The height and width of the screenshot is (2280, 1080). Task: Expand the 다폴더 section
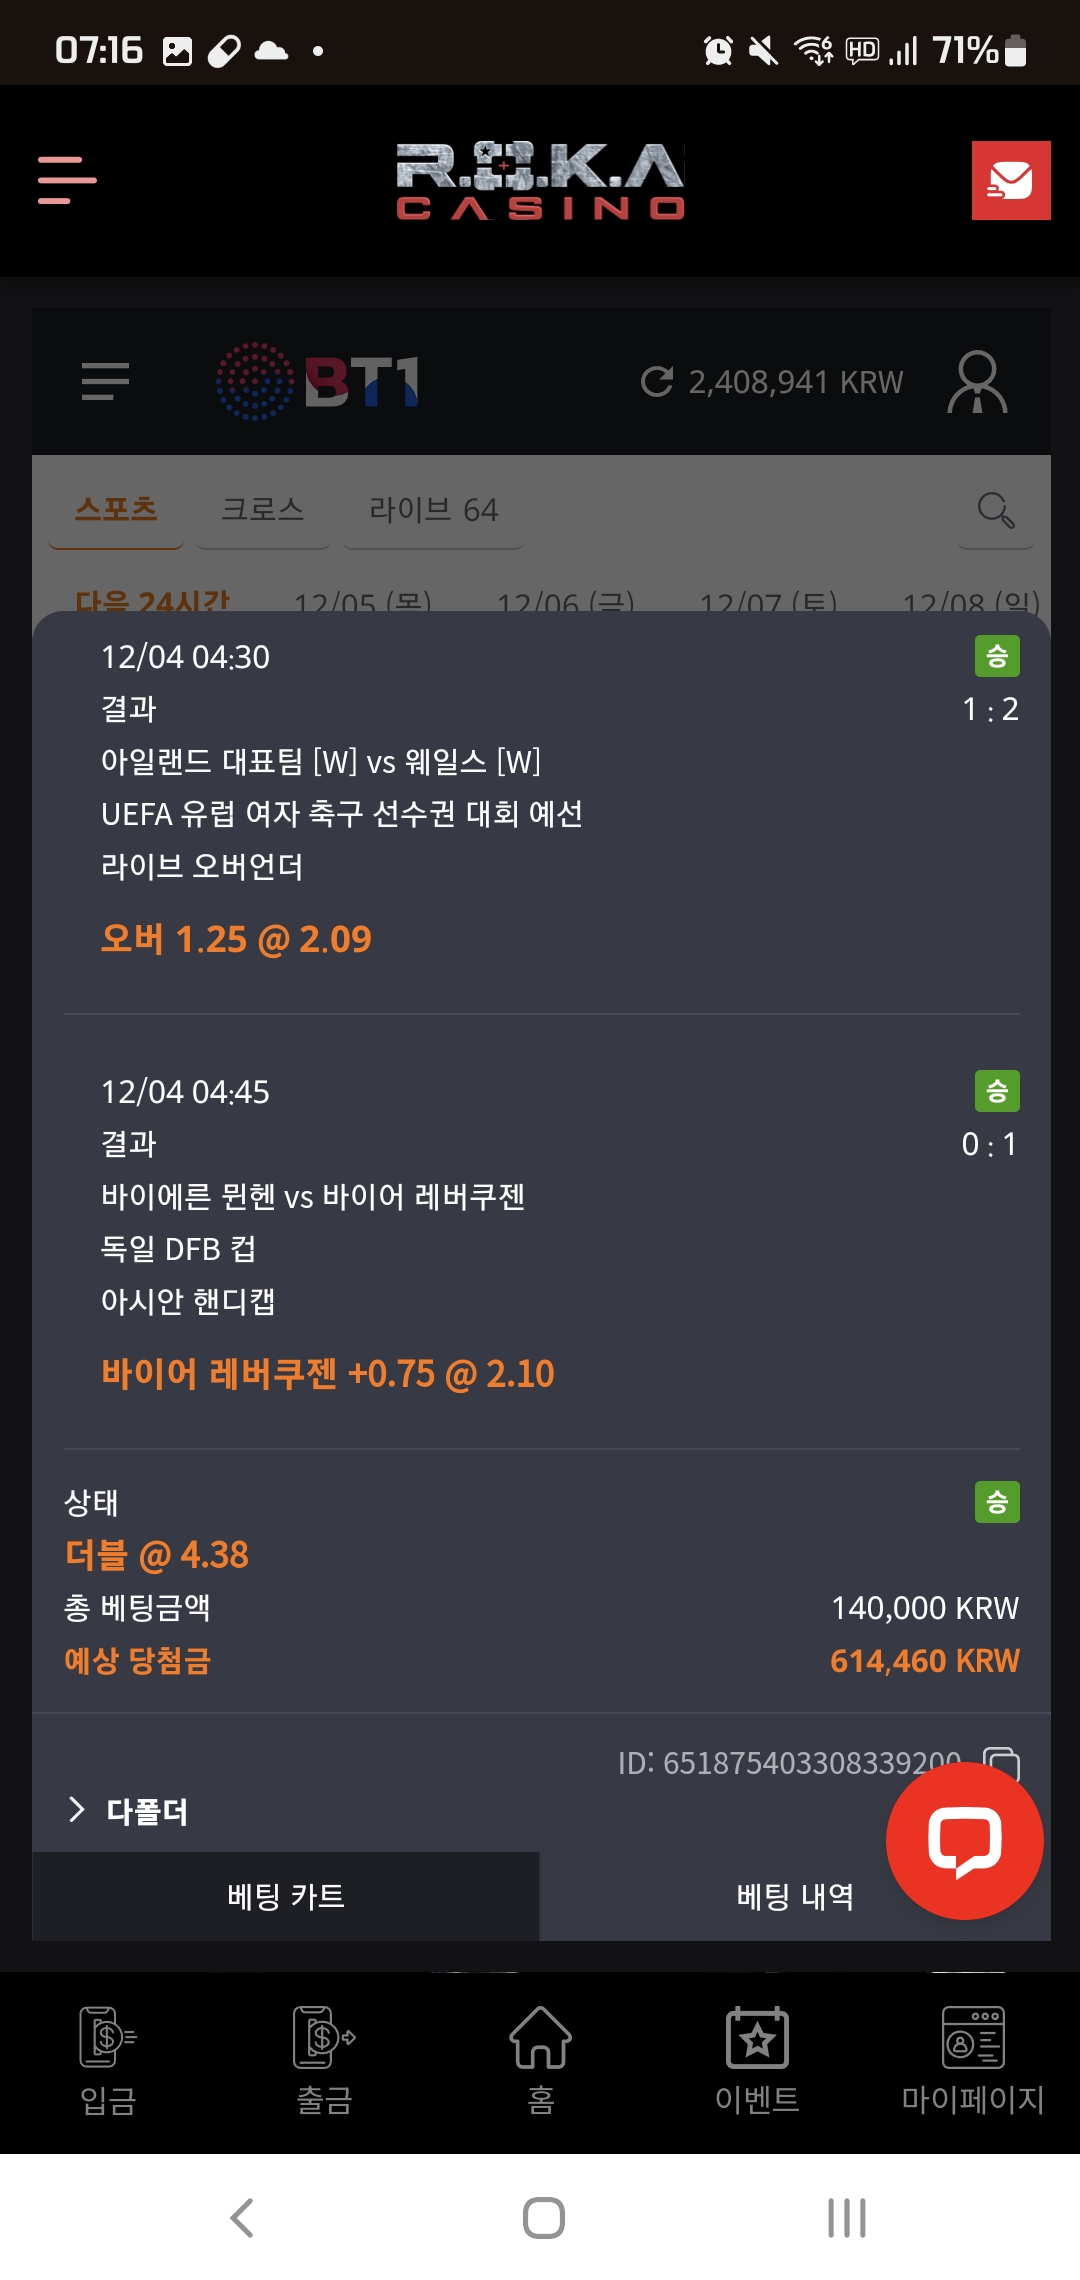tap(130, 1810)
